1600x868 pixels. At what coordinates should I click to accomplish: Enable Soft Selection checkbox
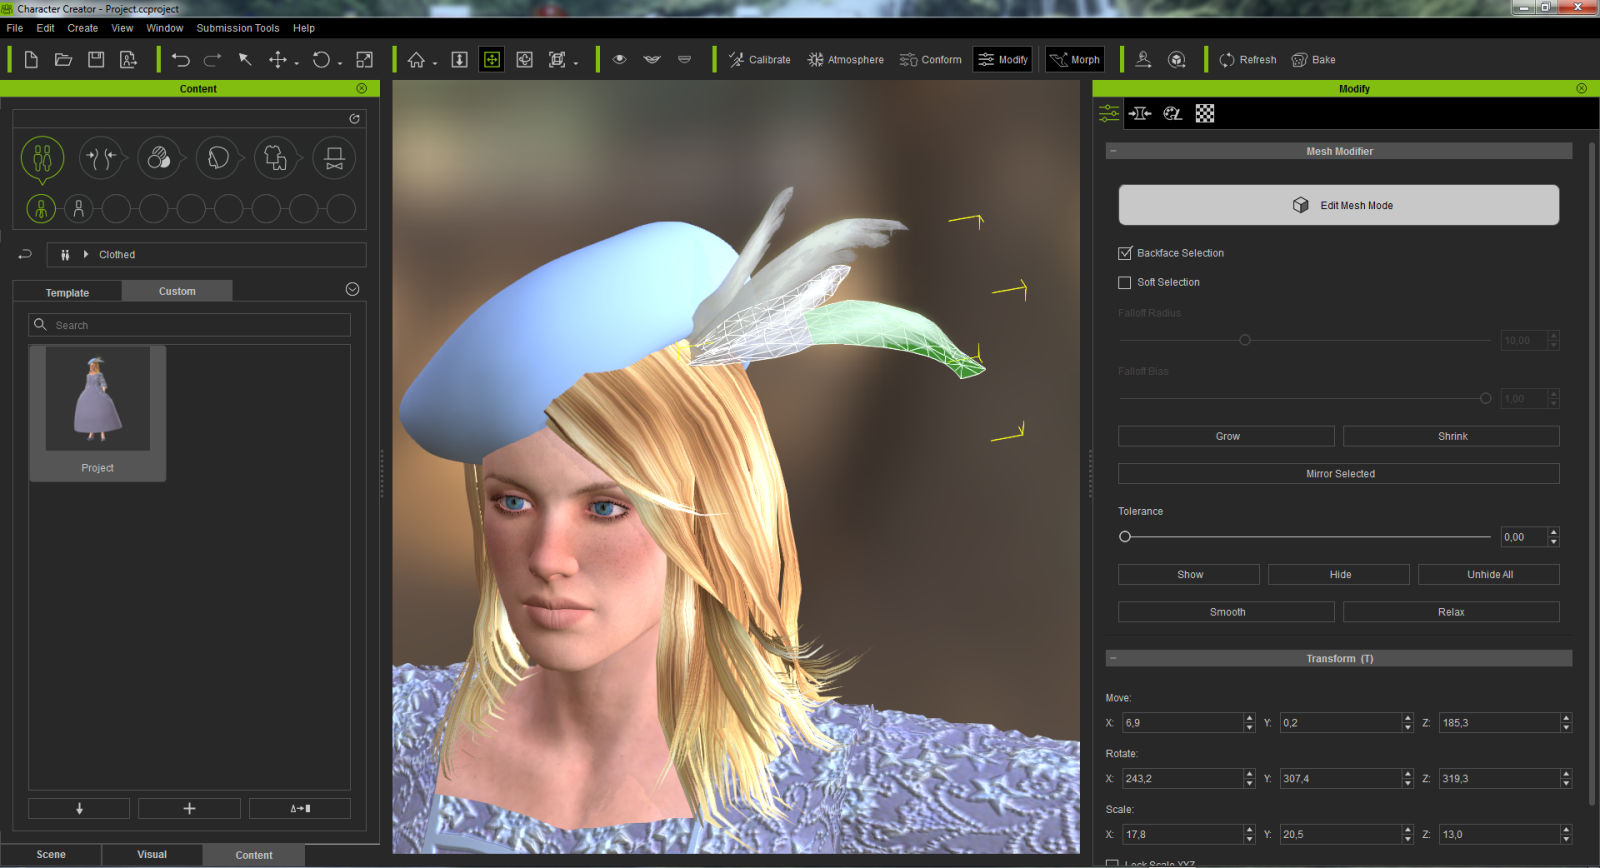click(1125, 282)
